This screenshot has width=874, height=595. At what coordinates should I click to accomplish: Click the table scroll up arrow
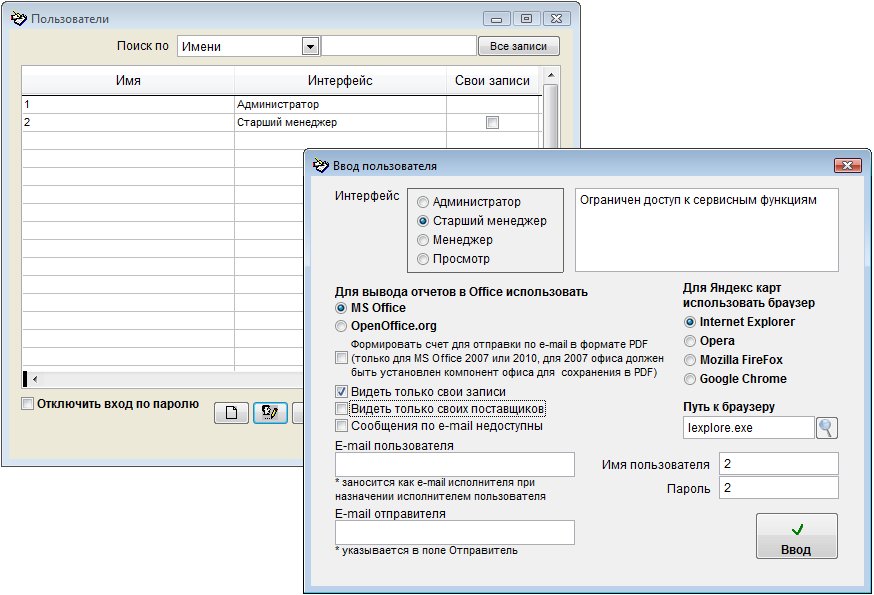(x=551, y=75)
